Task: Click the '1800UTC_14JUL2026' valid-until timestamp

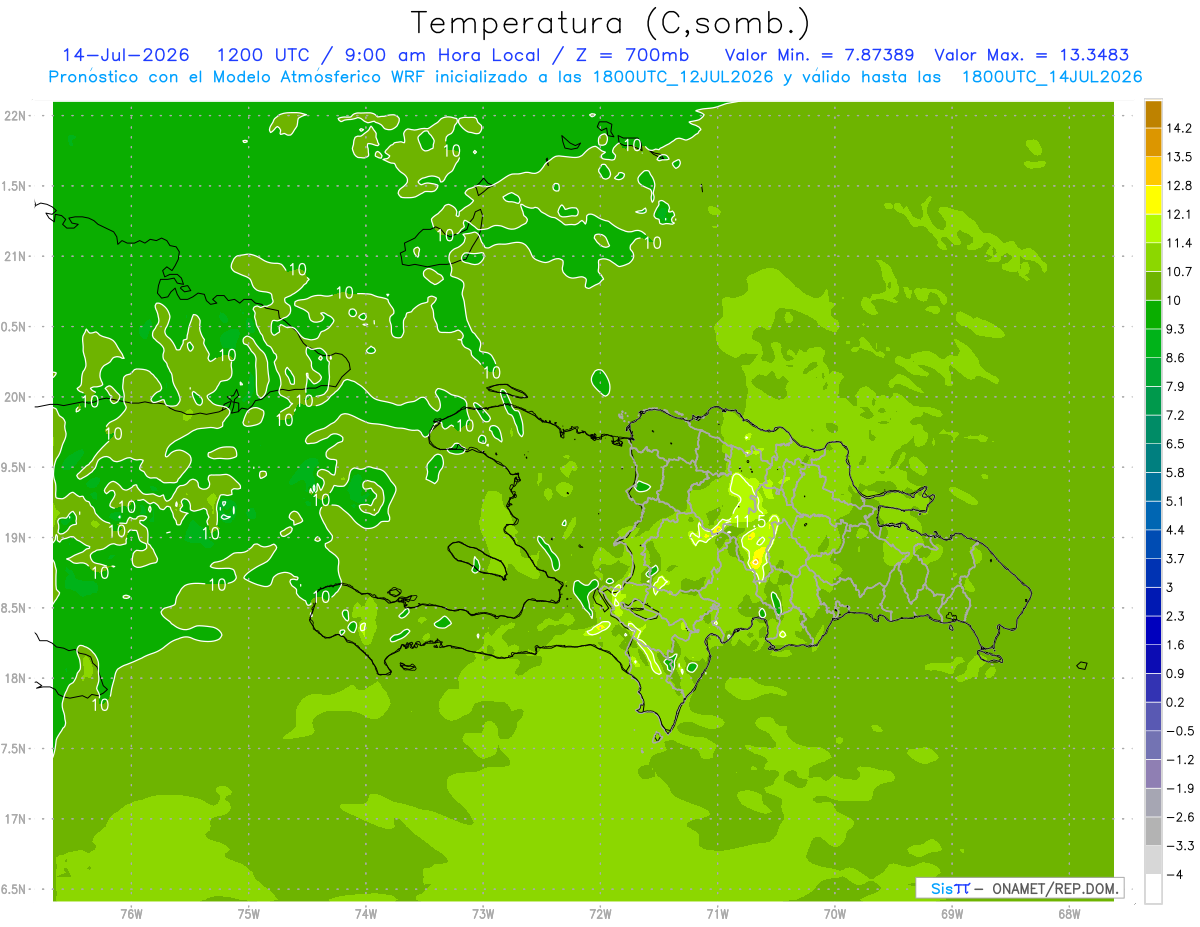Action: 1051,77
